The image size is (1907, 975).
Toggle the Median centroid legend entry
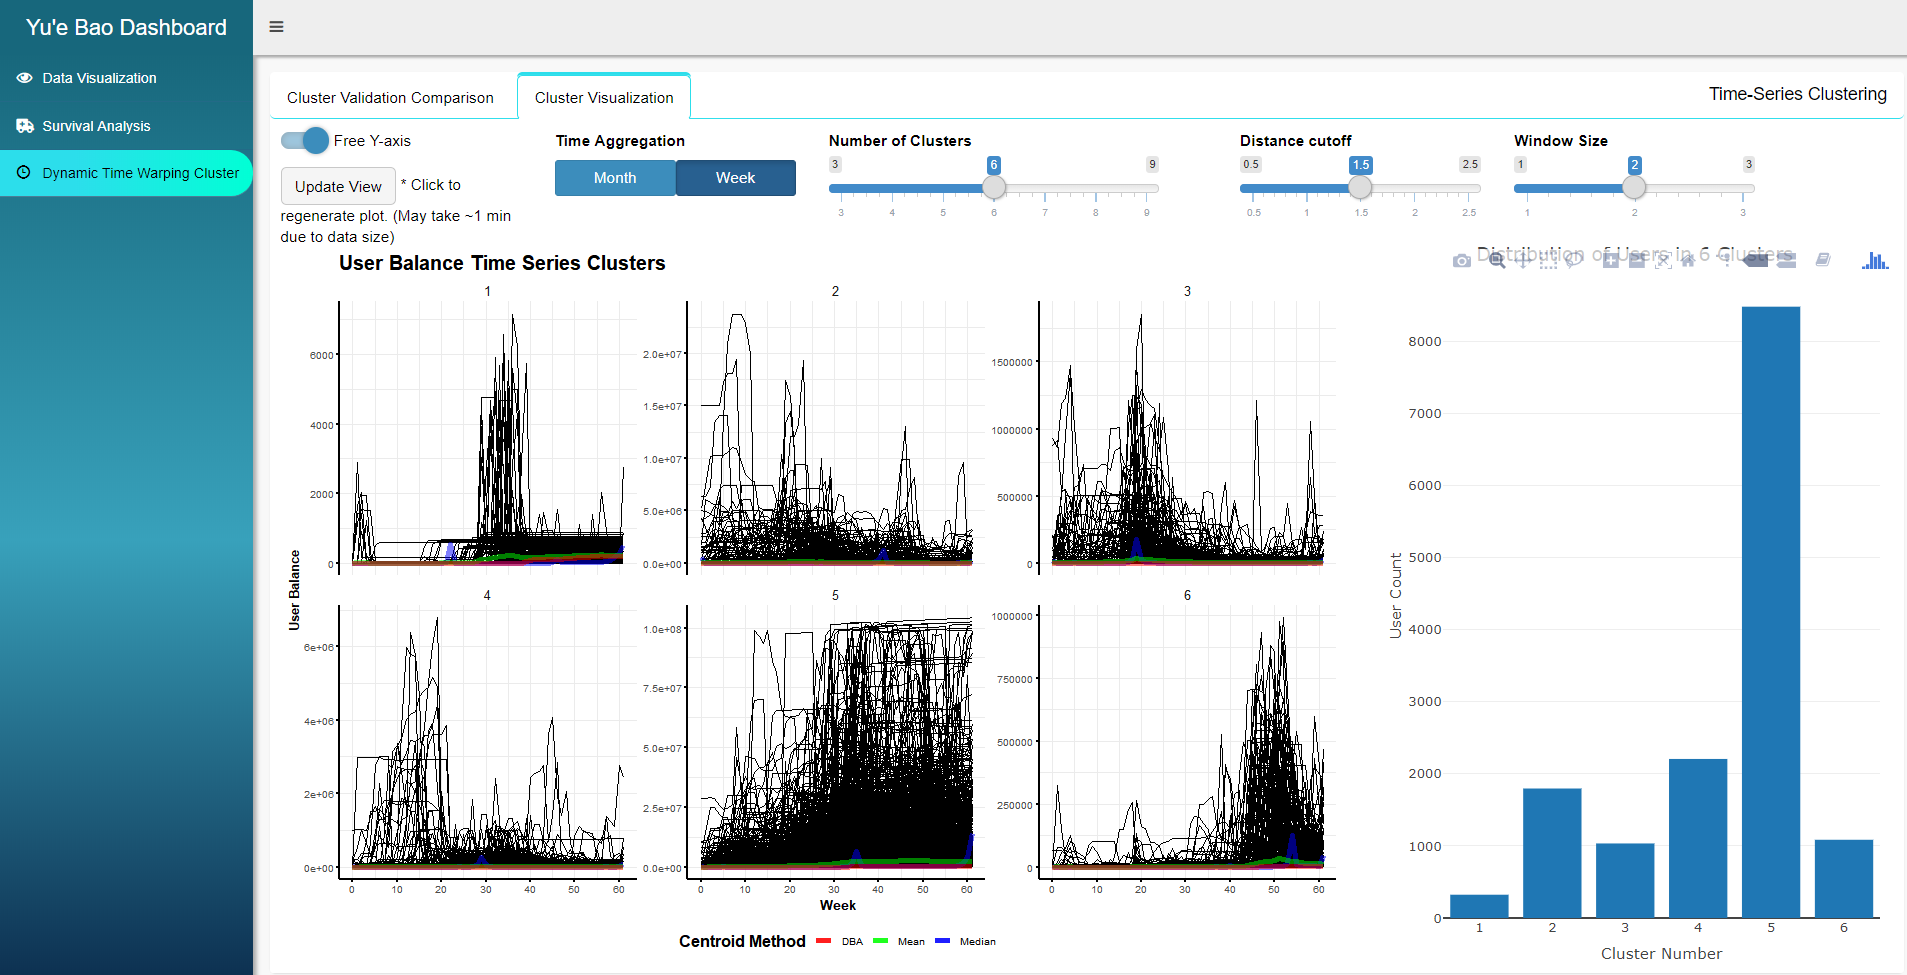(966, 941)
